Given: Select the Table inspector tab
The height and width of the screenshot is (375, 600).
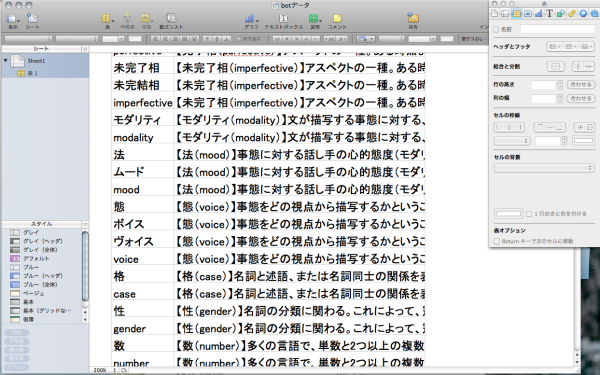Looking at the screenshot, I should pyautogui.click(x=516, y=14).
